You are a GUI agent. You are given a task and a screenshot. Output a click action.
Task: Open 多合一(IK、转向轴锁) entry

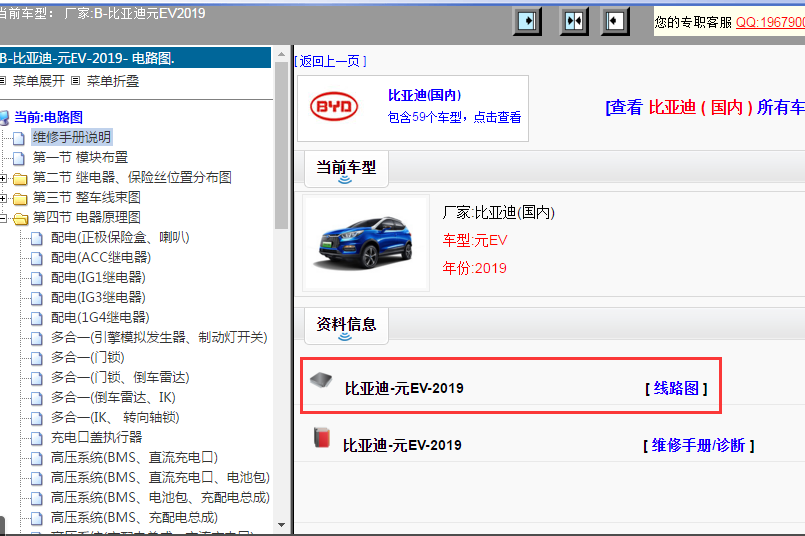click(115, 417)
